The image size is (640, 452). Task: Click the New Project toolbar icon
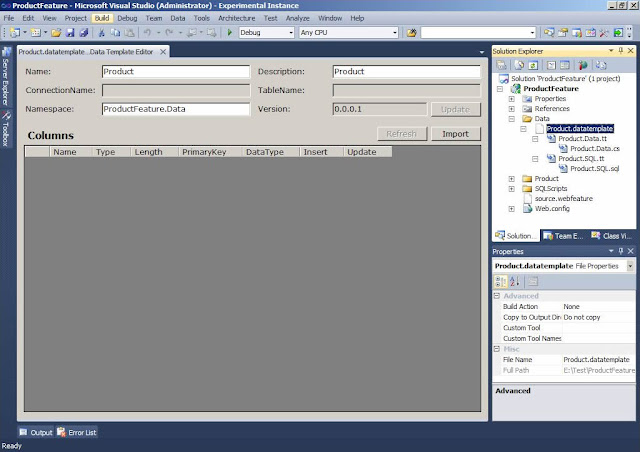pos(15,33)
